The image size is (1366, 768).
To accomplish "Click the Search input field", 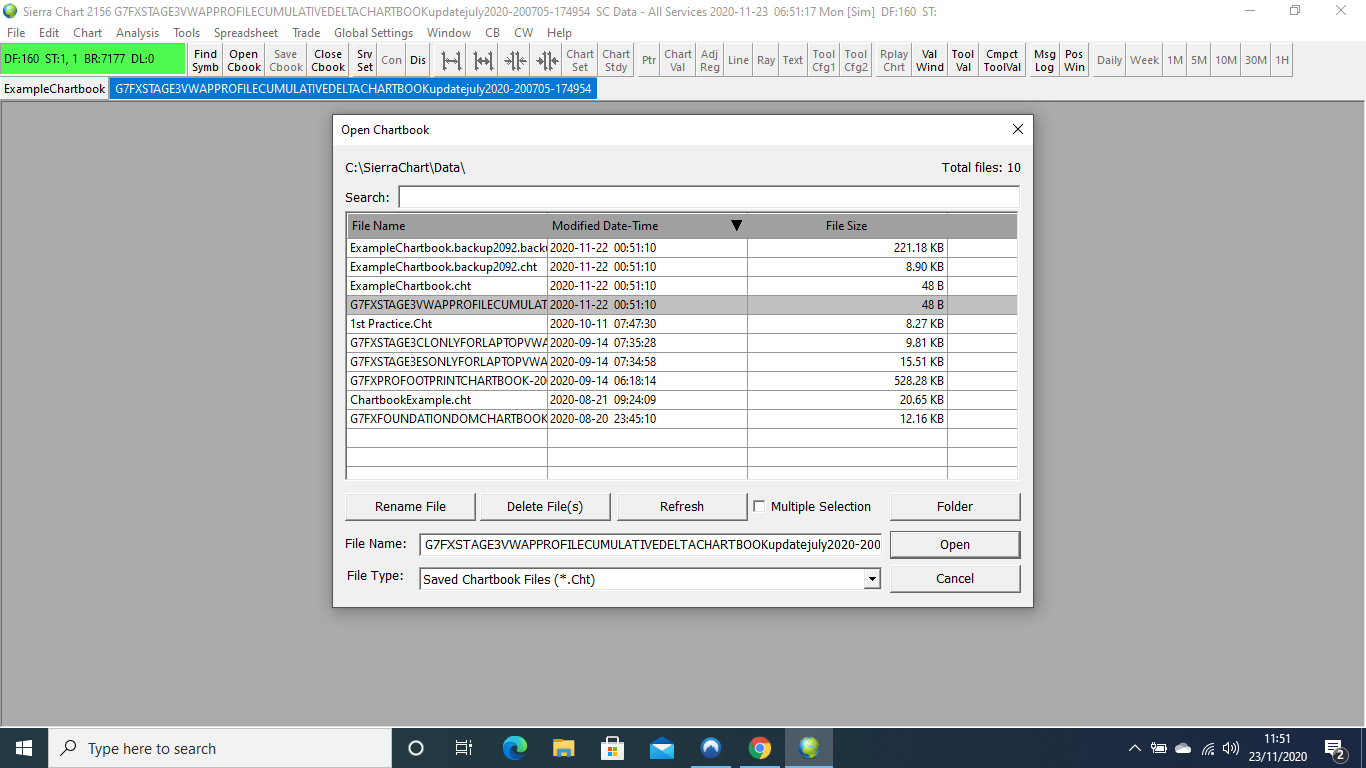I will 708,197.
